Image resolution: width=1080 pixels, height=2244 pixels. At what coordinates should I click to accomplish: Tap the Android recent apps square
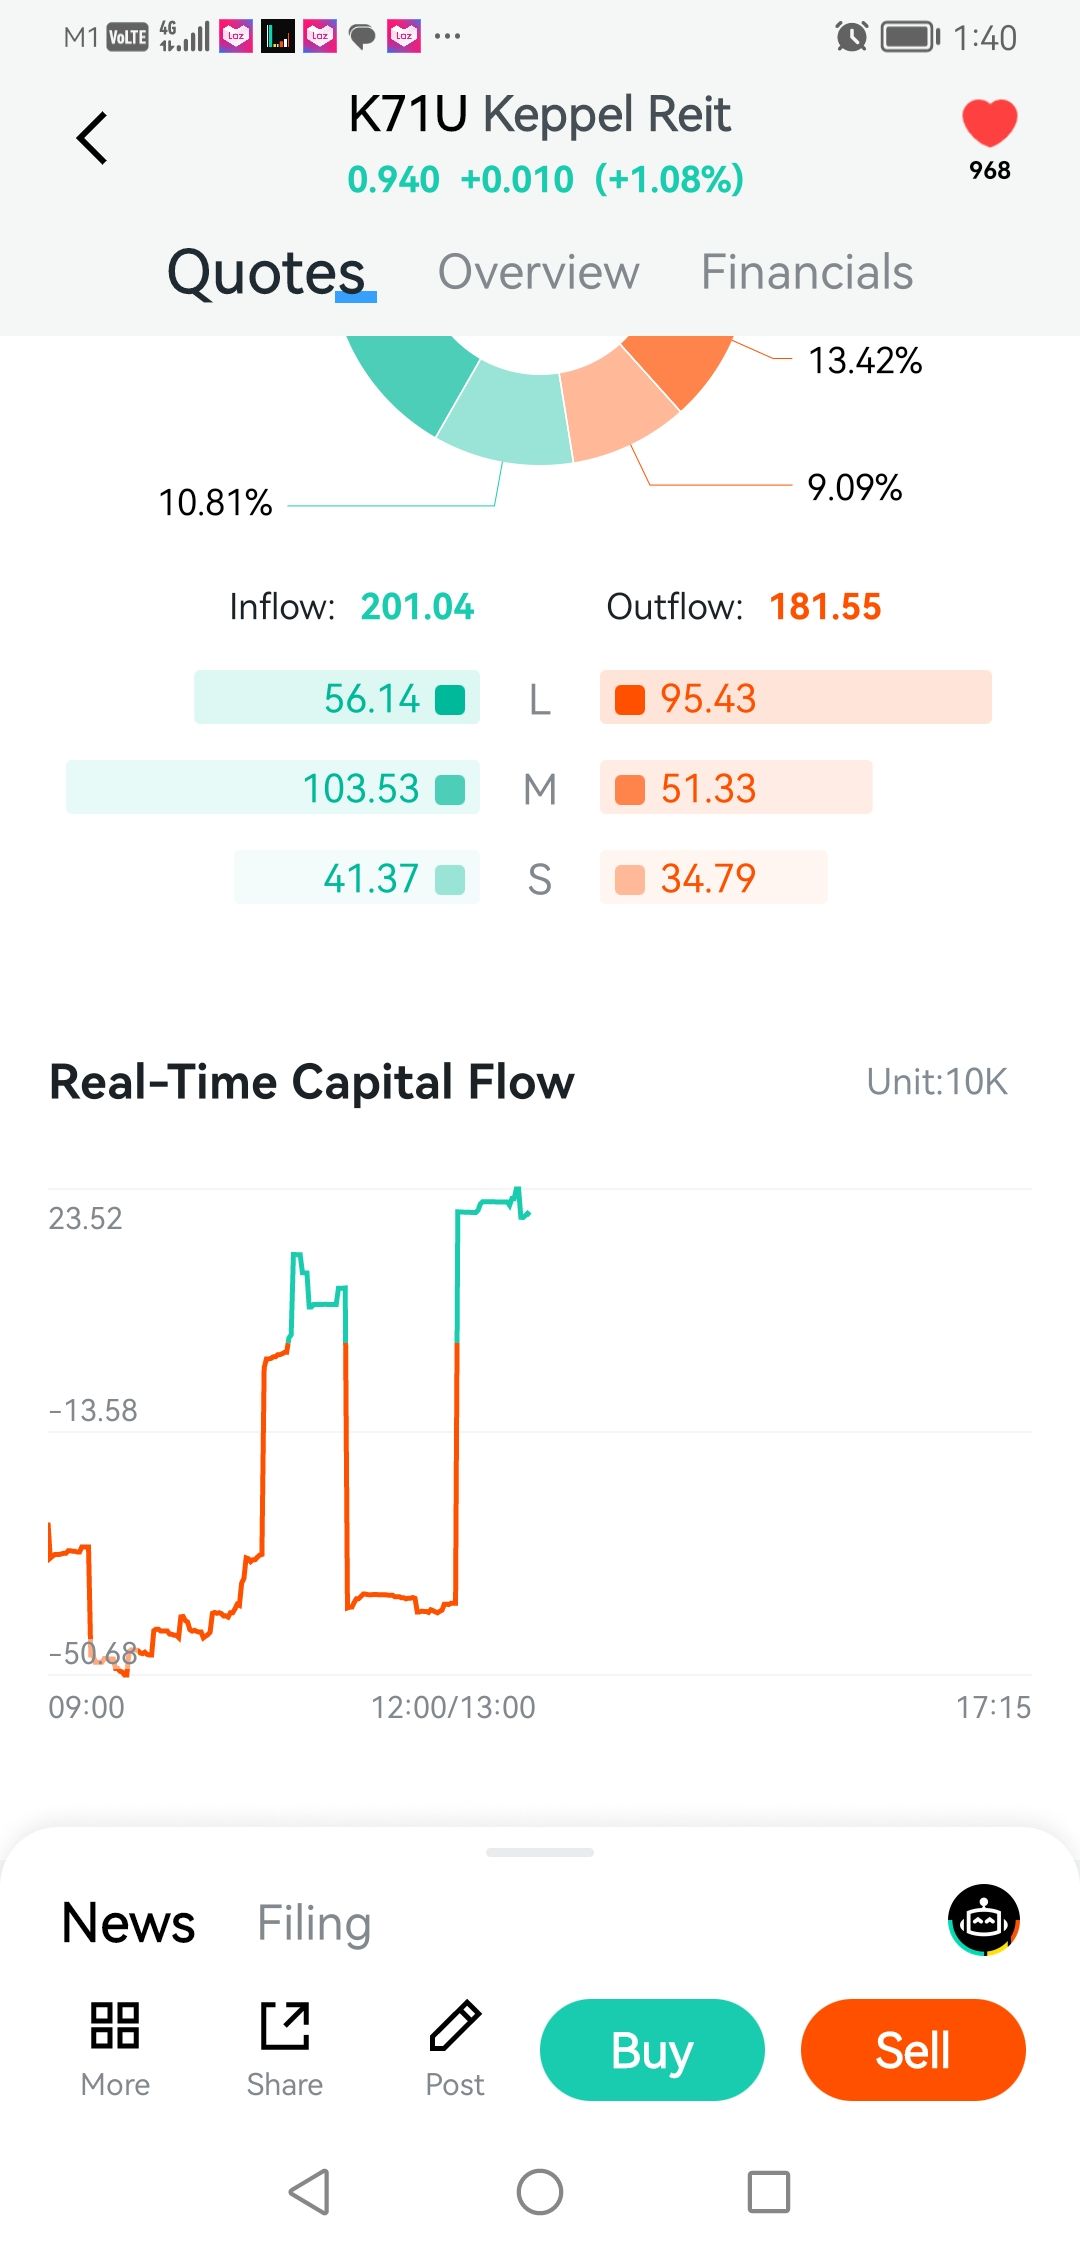(x=769, y=2192)
